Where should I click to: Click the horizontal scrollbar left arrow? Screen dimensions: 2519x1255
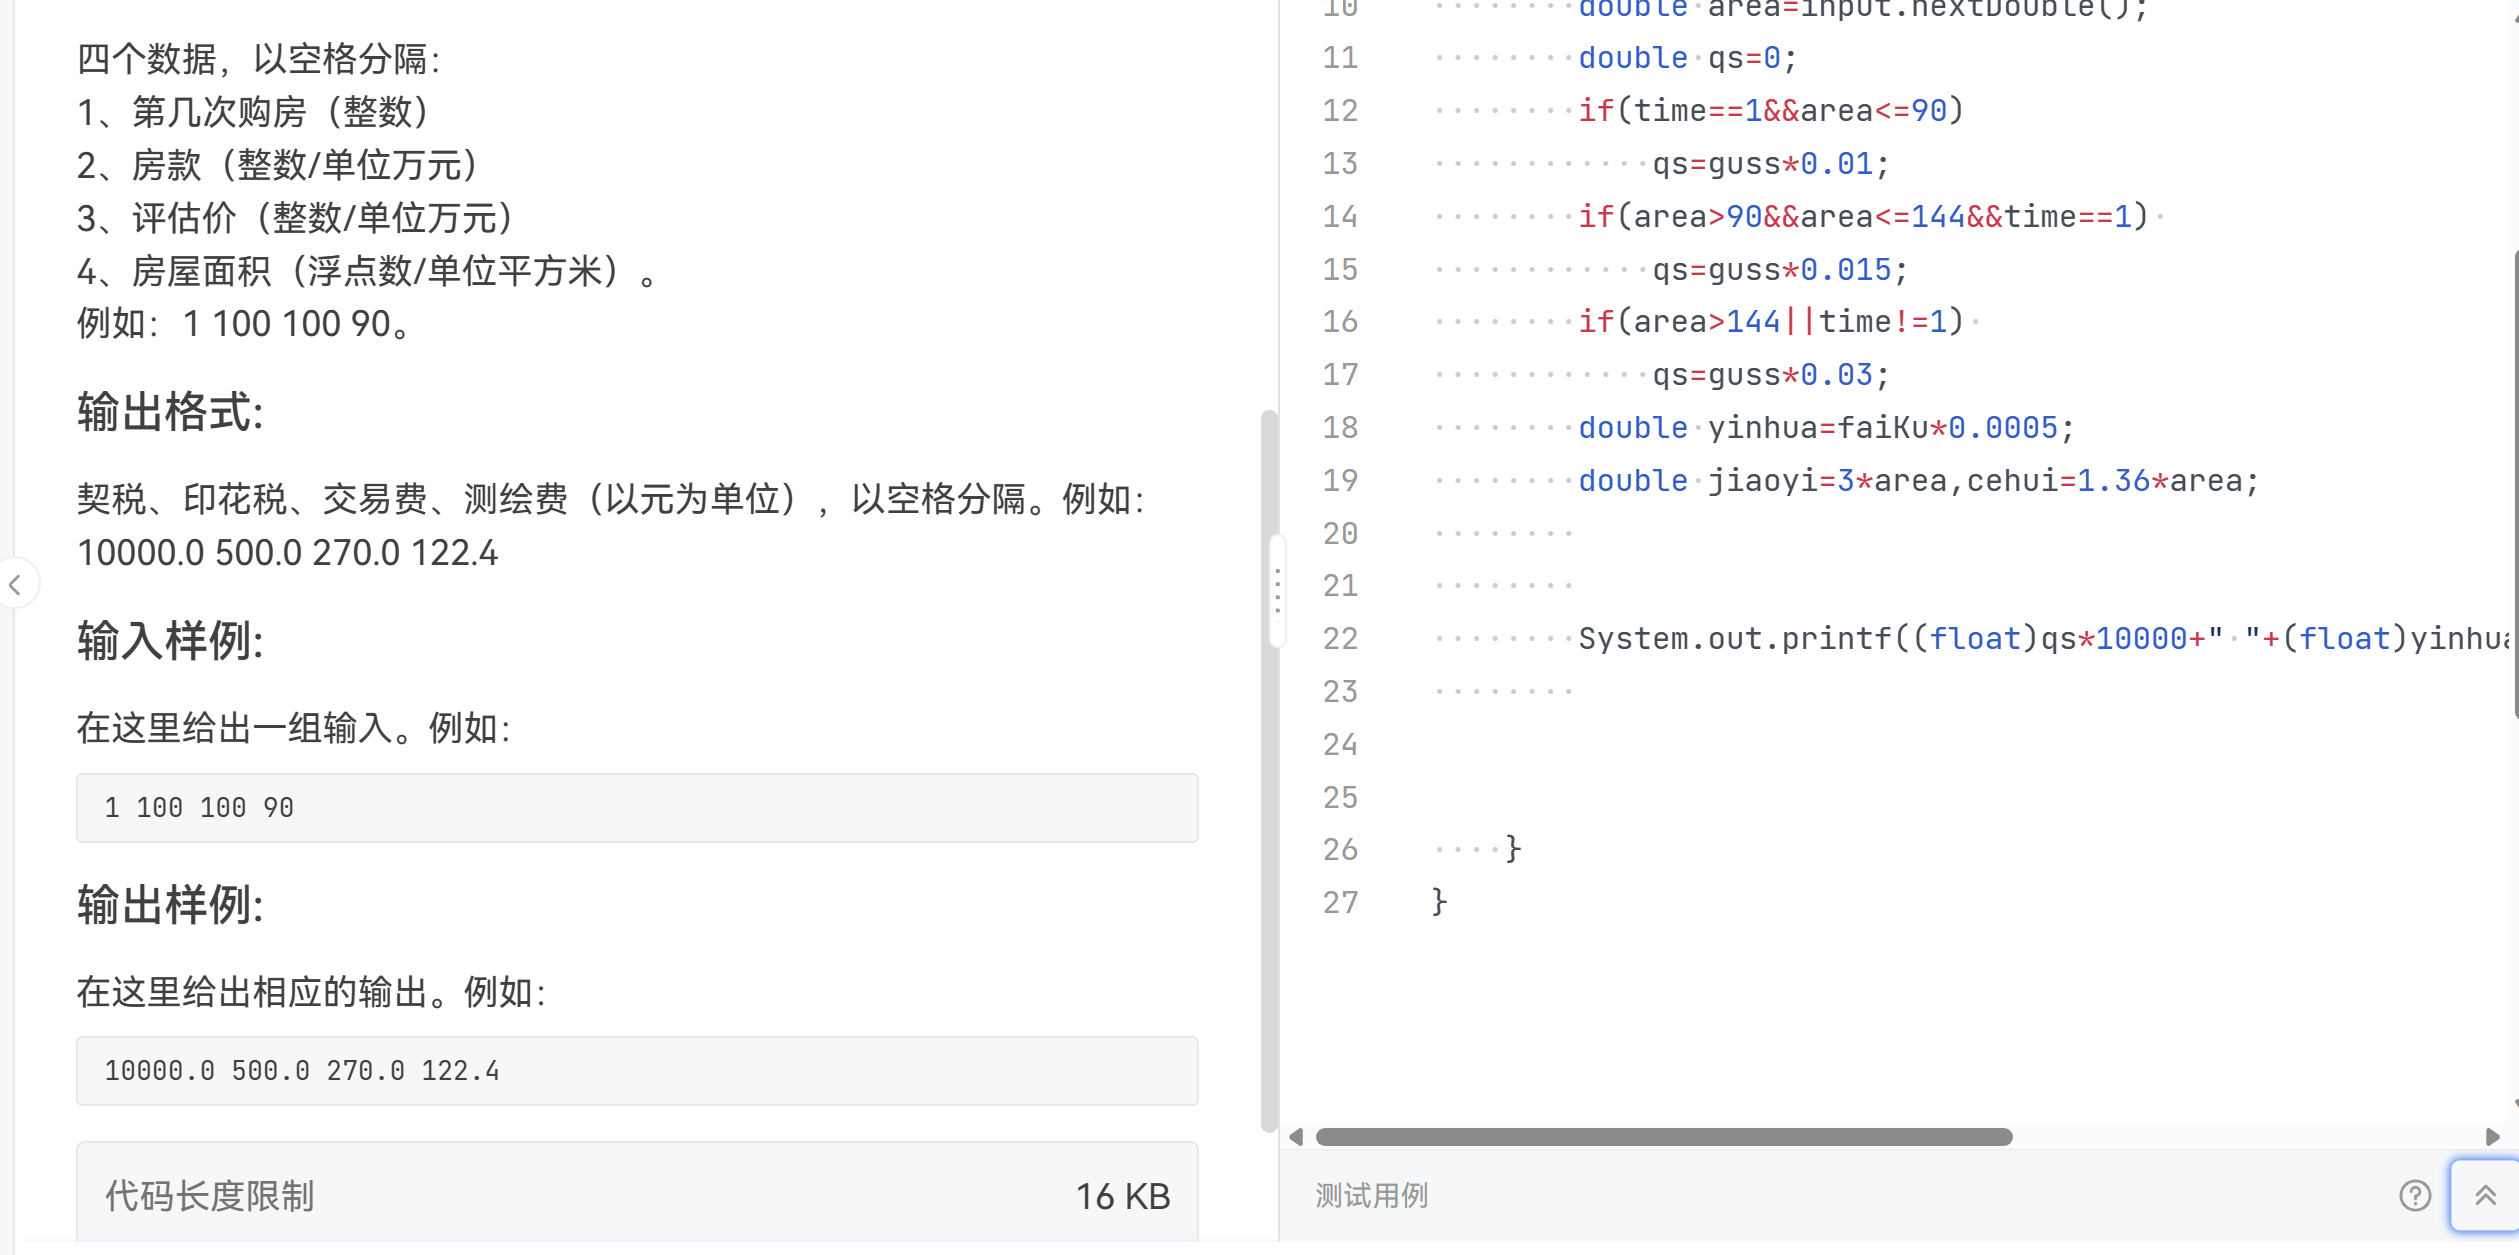tap(1296, 1137)
